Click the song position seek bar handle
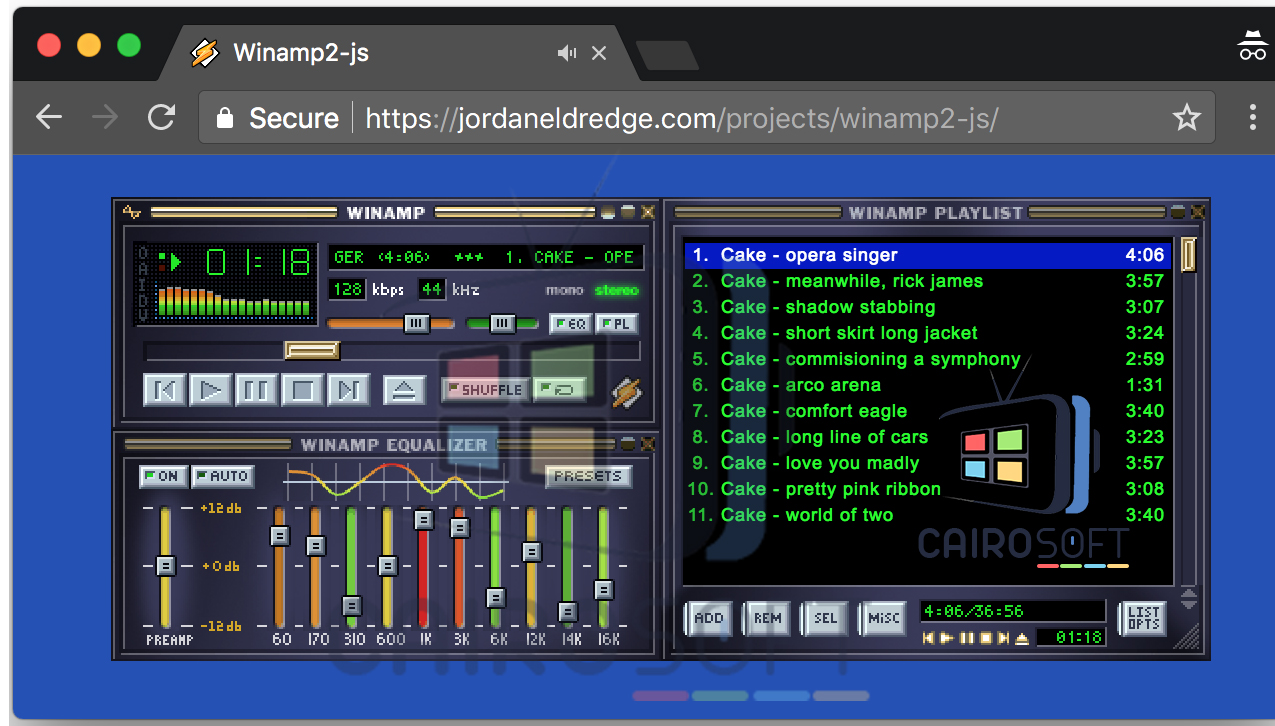 pos(312,351)
